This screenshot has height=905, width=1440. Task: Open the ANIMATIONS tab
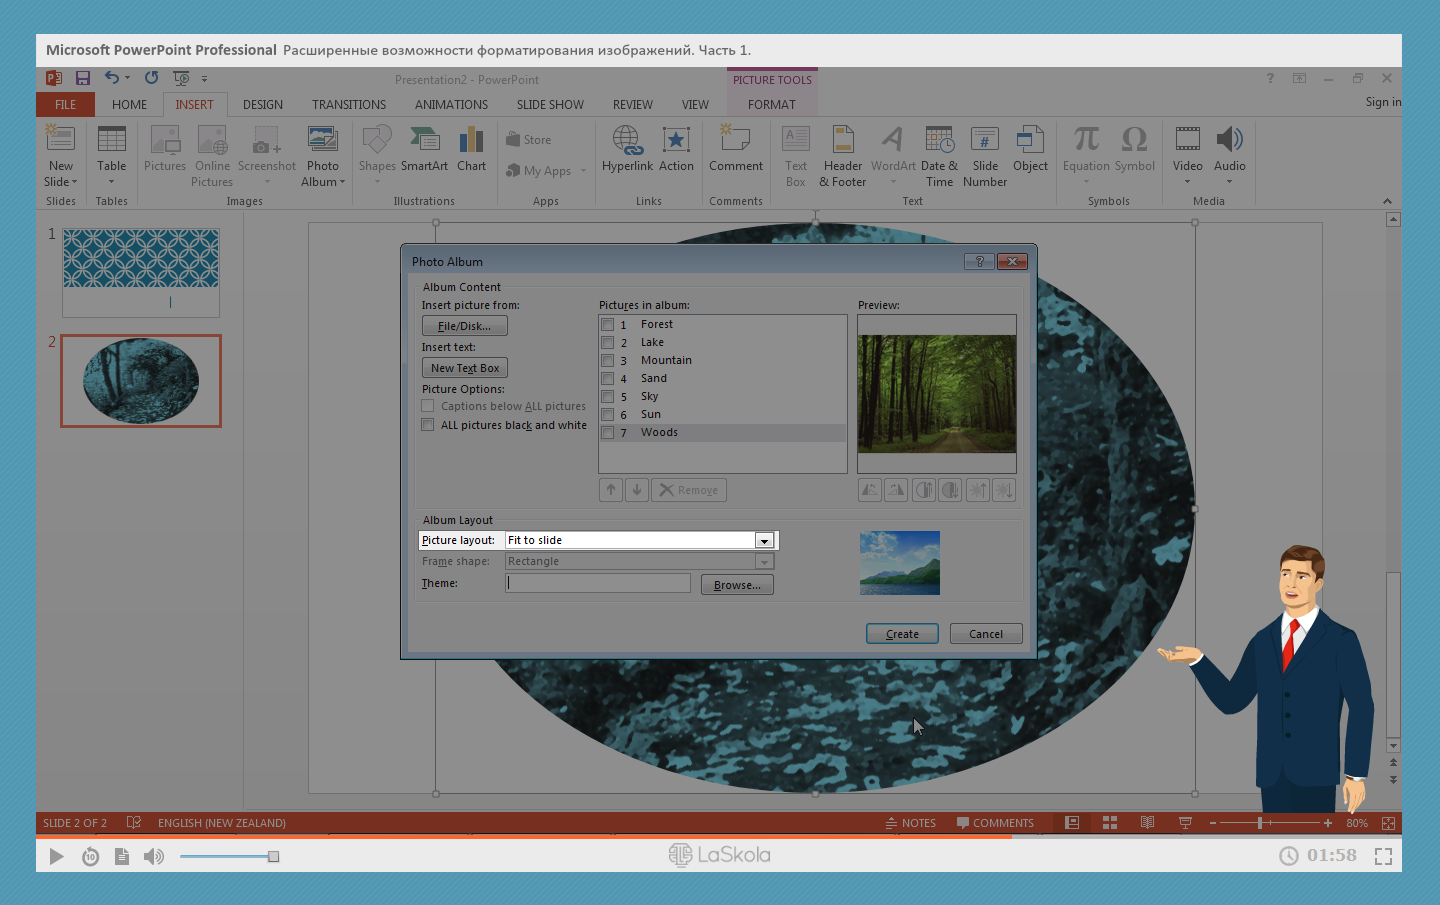pos(451,105)
